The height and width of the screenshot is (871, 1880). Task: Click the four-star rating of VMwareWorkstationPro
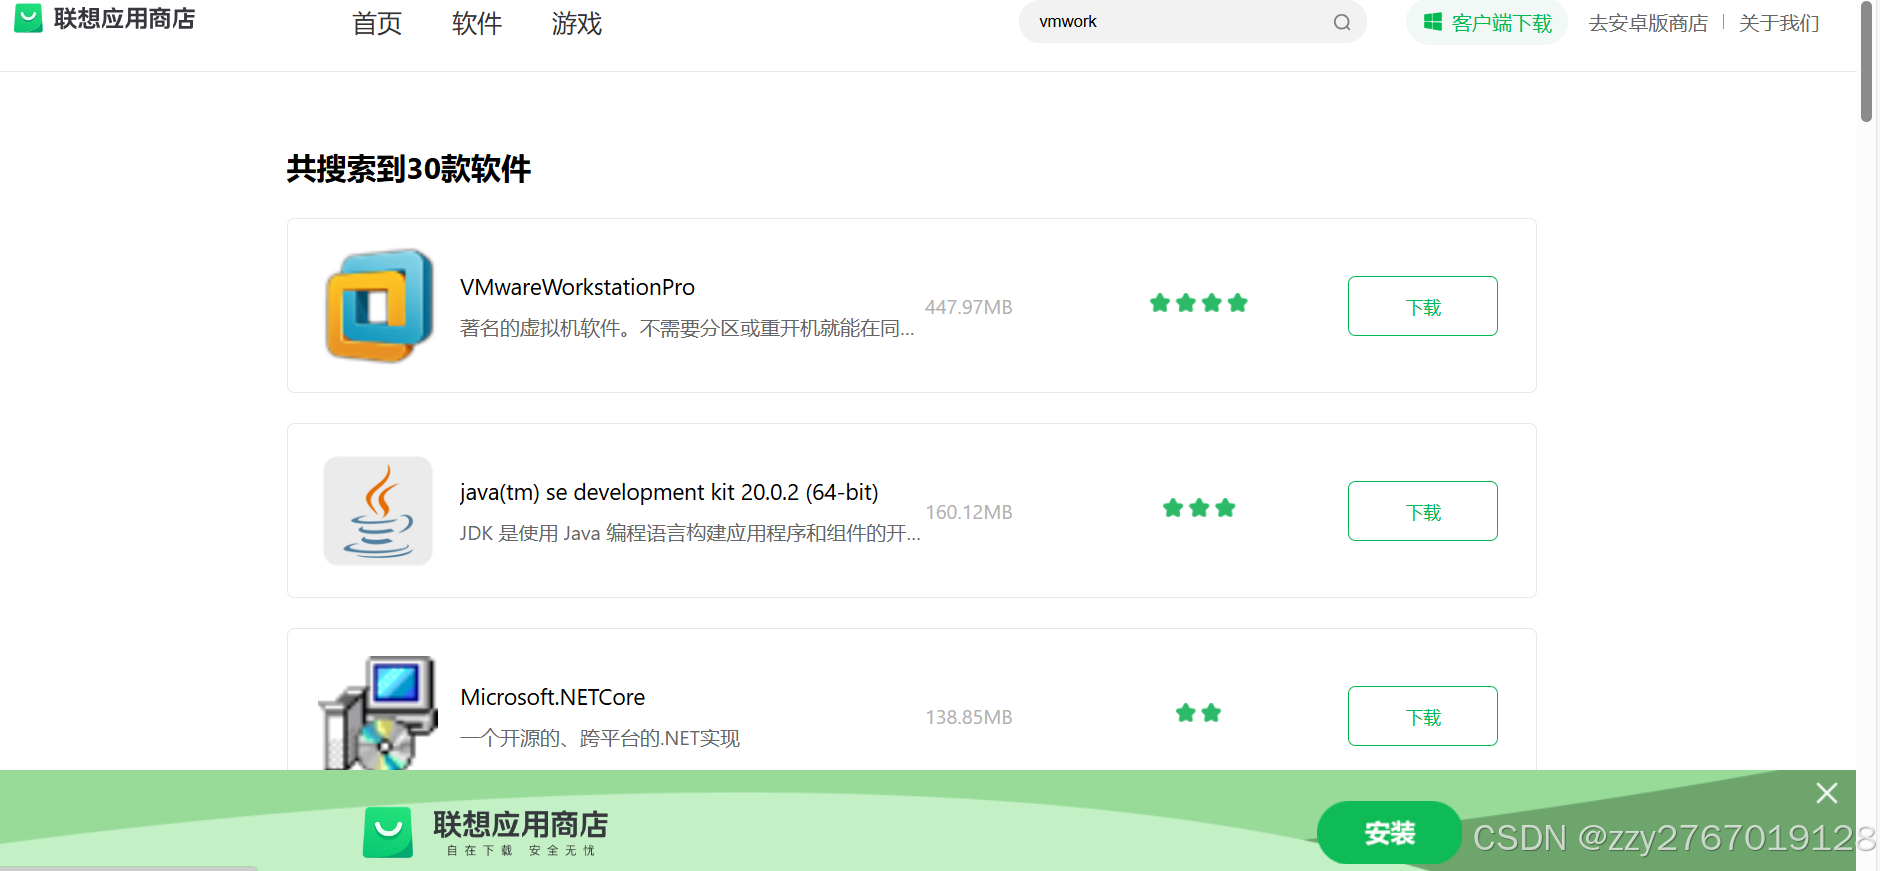(1199, 303)
